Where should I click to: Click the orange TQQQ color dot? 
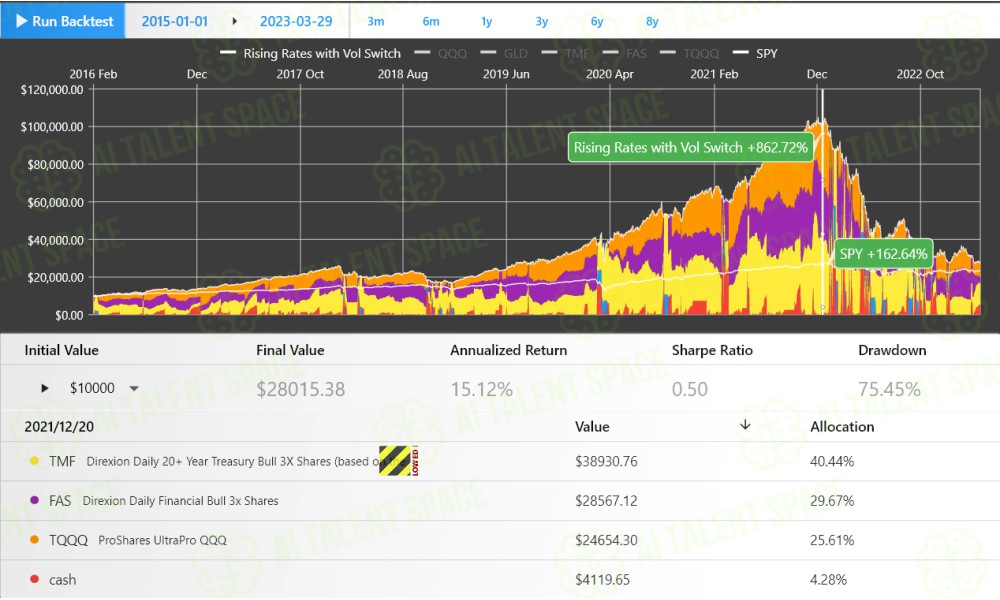(34, 539)
